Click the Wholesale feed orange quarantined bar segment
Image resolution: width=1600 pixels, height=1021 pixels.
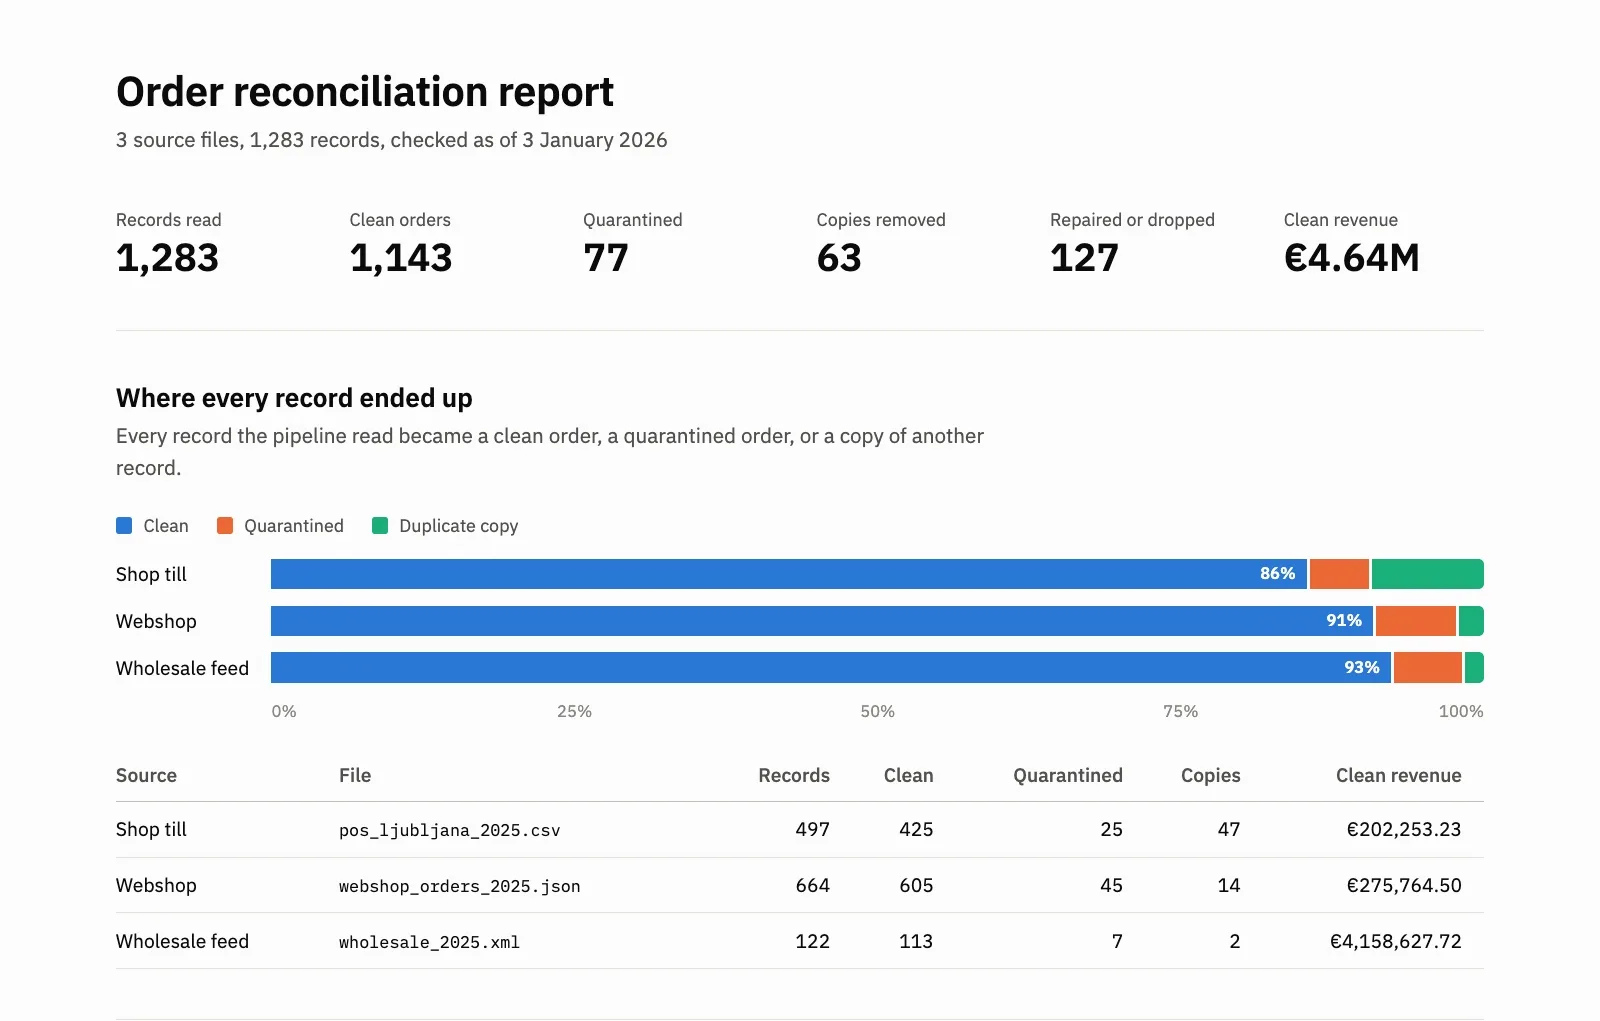1428,668
